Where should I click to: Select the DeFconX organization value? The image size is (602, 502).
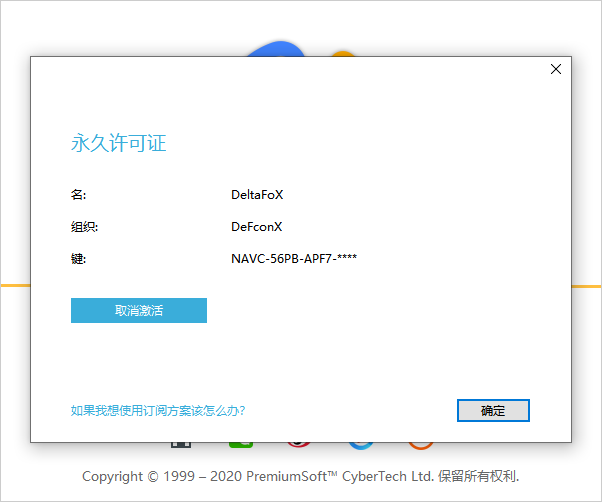click(257, 227)
